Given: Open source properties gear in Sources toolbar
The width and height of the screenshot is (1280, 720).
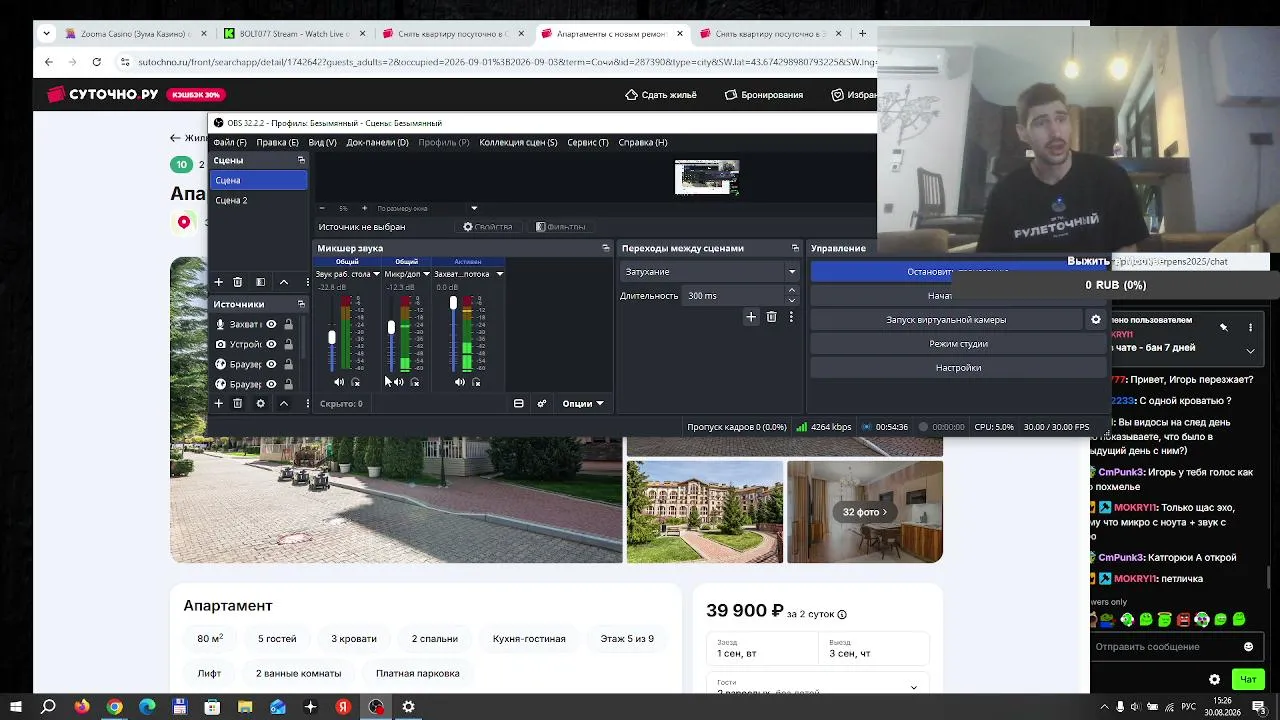Looking at the screenshot, I should pyautogui.click(x=260, y=403).
